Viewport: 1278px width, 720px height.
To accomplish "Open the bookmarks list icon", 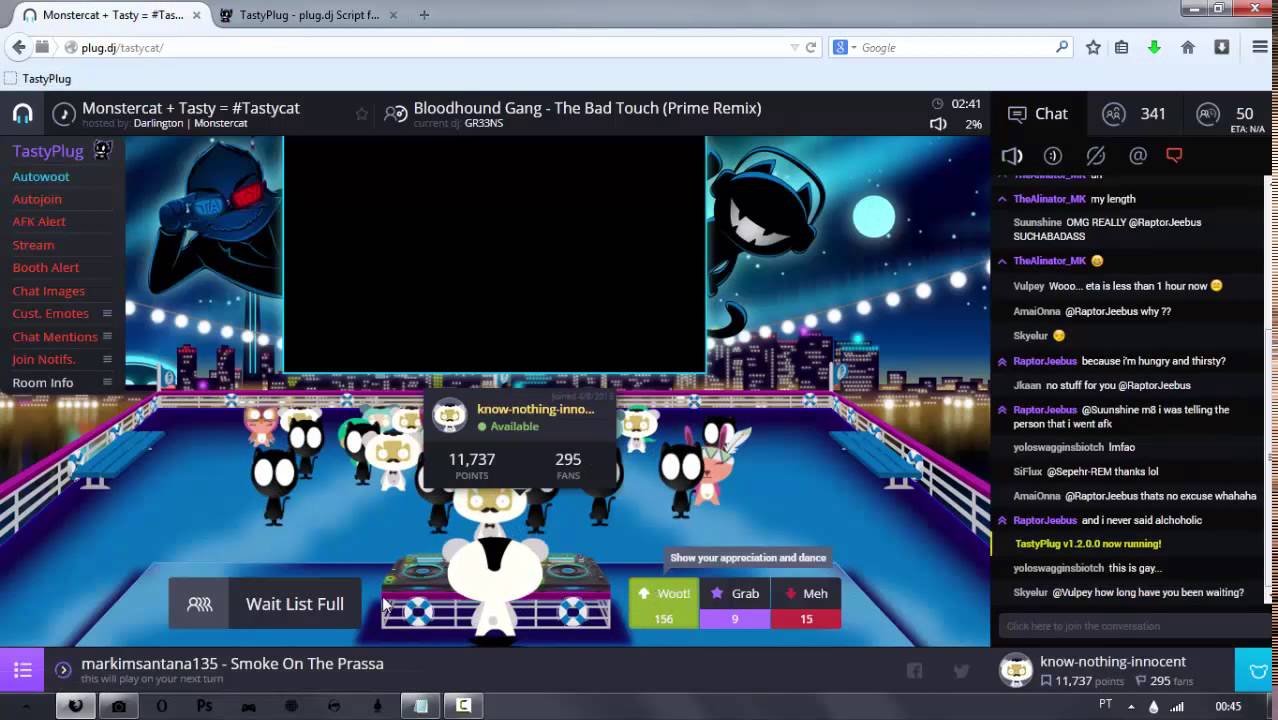I will pyautogui.click(x=1122, y=47).
